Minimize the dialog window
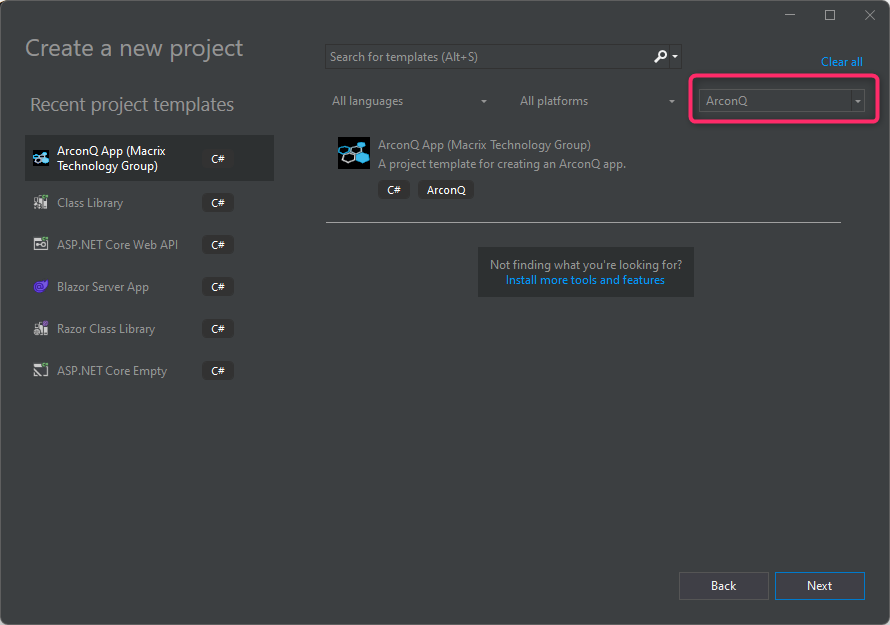 (x=790, y=15)
